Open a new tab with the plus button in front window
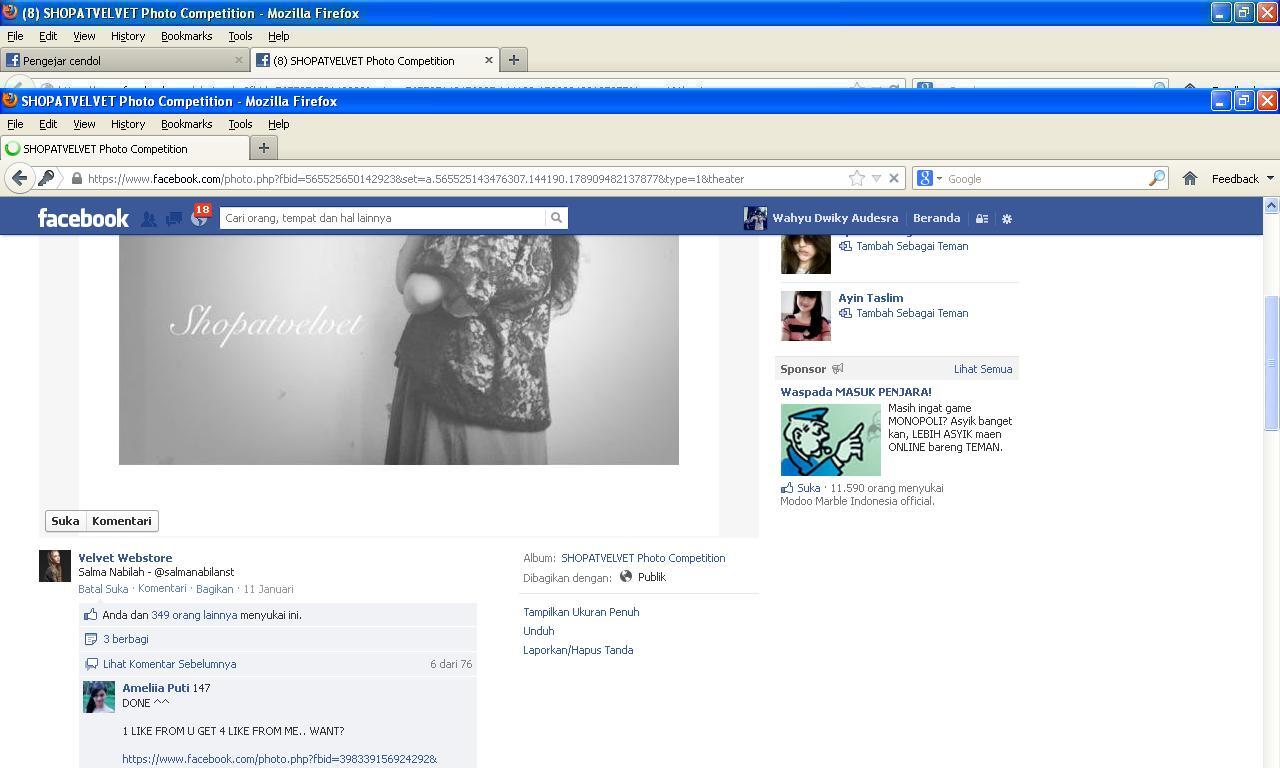This screenshot has width=1280, height=768. click(264, 148)
